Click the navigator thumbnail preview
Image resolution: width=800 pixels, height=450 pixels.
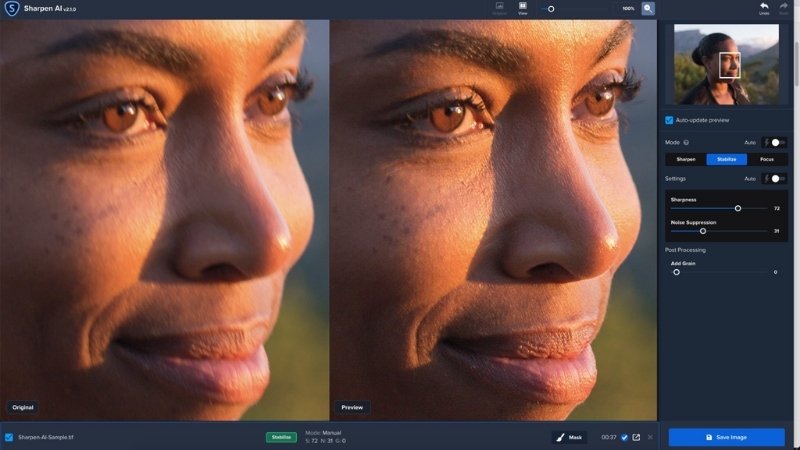[727, 65]
